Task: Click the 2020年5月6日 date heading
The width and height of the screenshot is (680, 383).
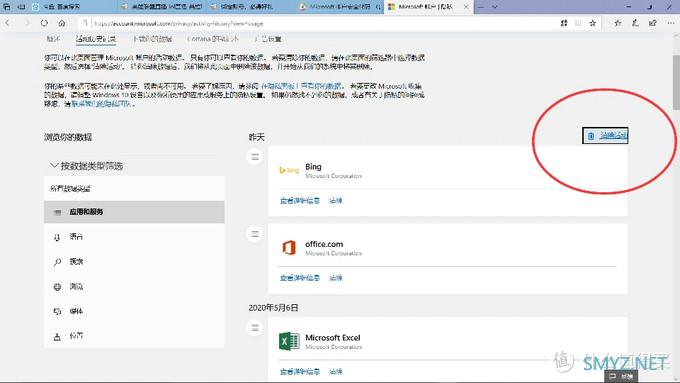Action: coord(273,308)
